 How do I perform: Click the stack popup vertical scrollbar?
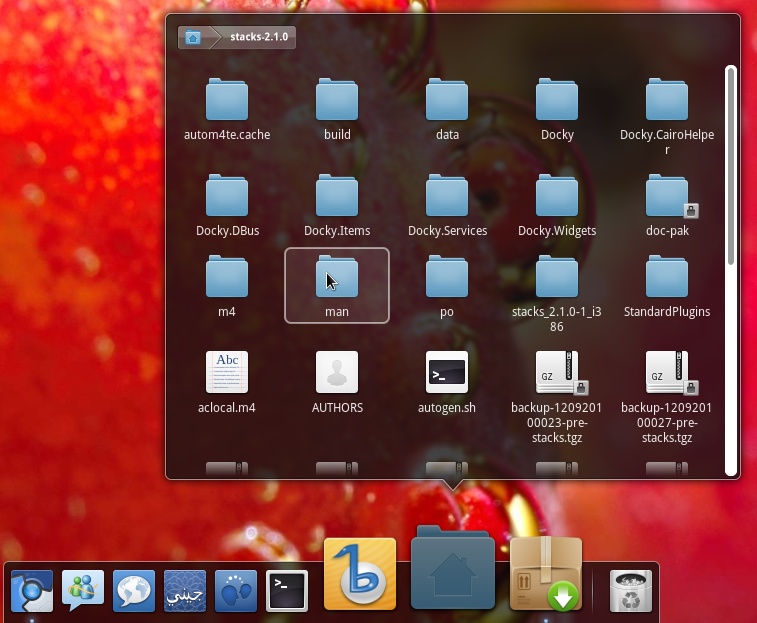pyautogui.click(x=731, y=270)
